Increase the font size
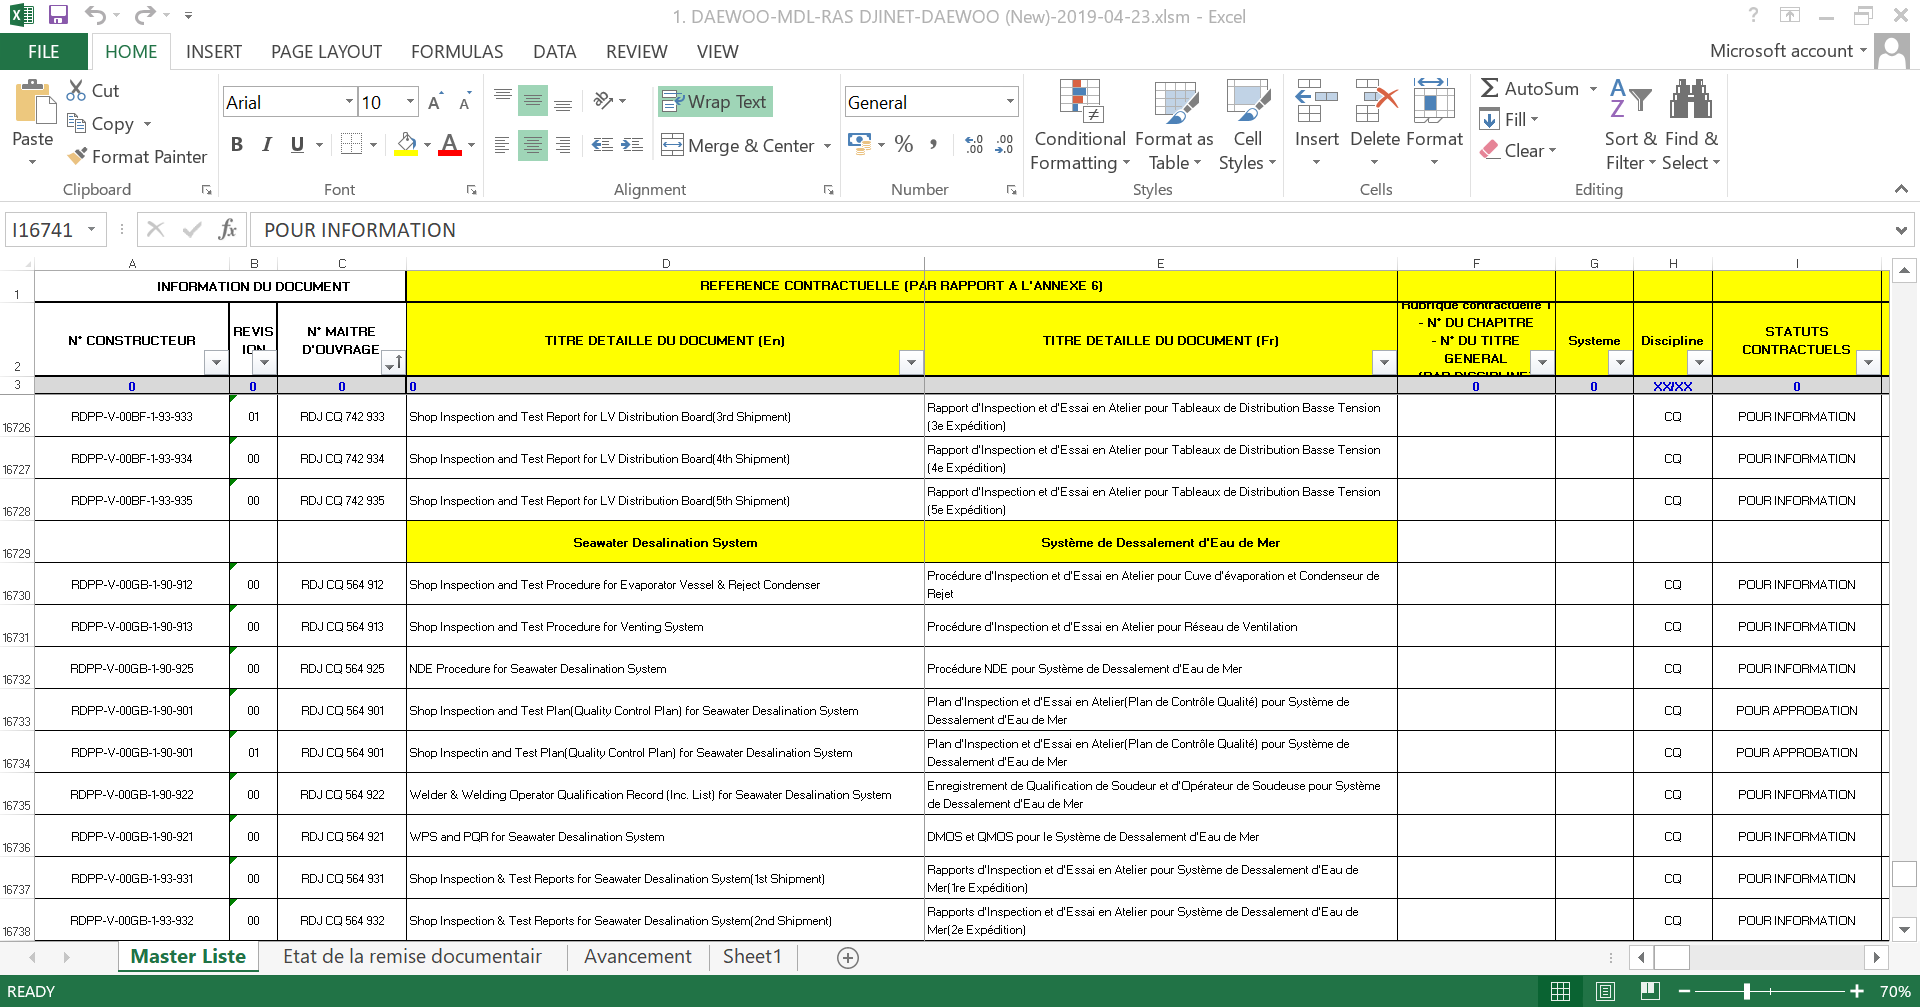 (x=434, y=102)
